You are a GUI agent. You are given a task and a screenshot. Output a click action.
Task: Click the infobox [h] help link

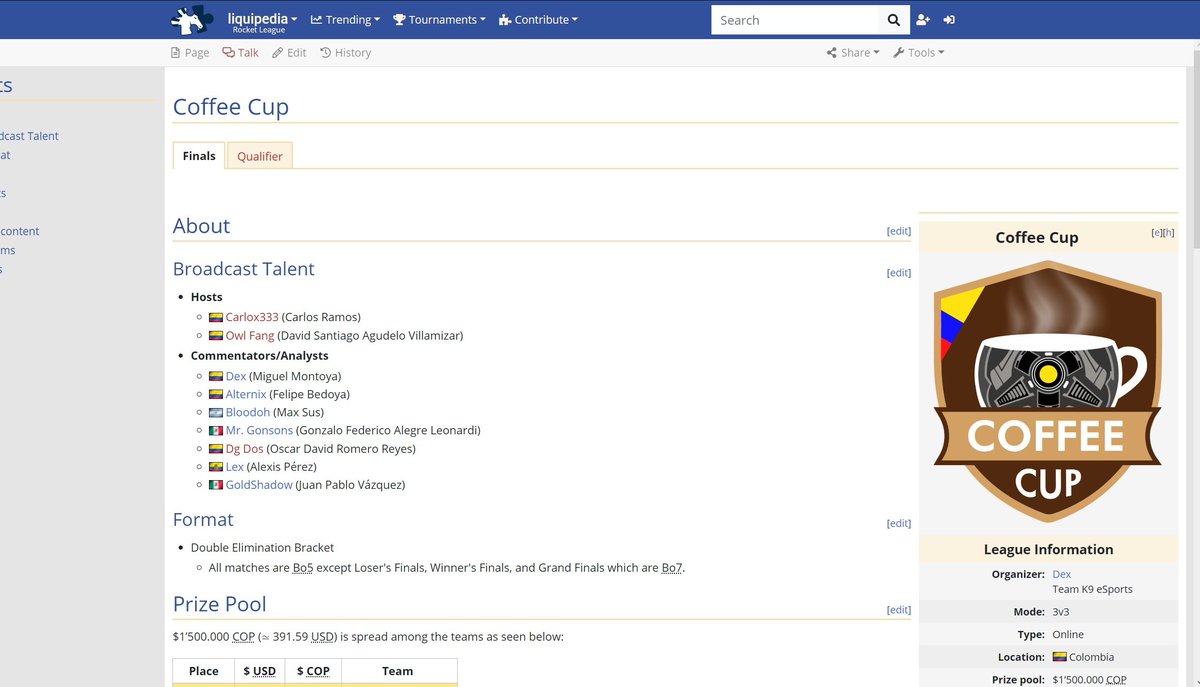tap(1169, 232)
